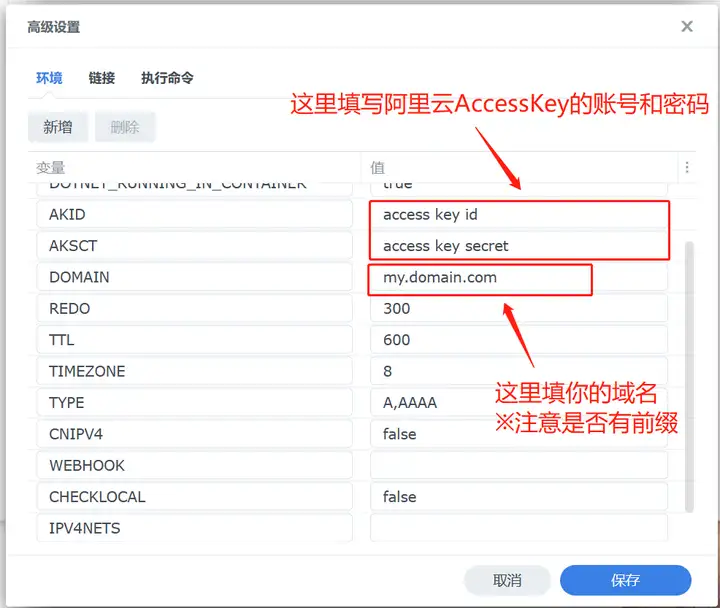
Task: Edit the TIMEZONE value 8
Action: (x=518, y=371)
